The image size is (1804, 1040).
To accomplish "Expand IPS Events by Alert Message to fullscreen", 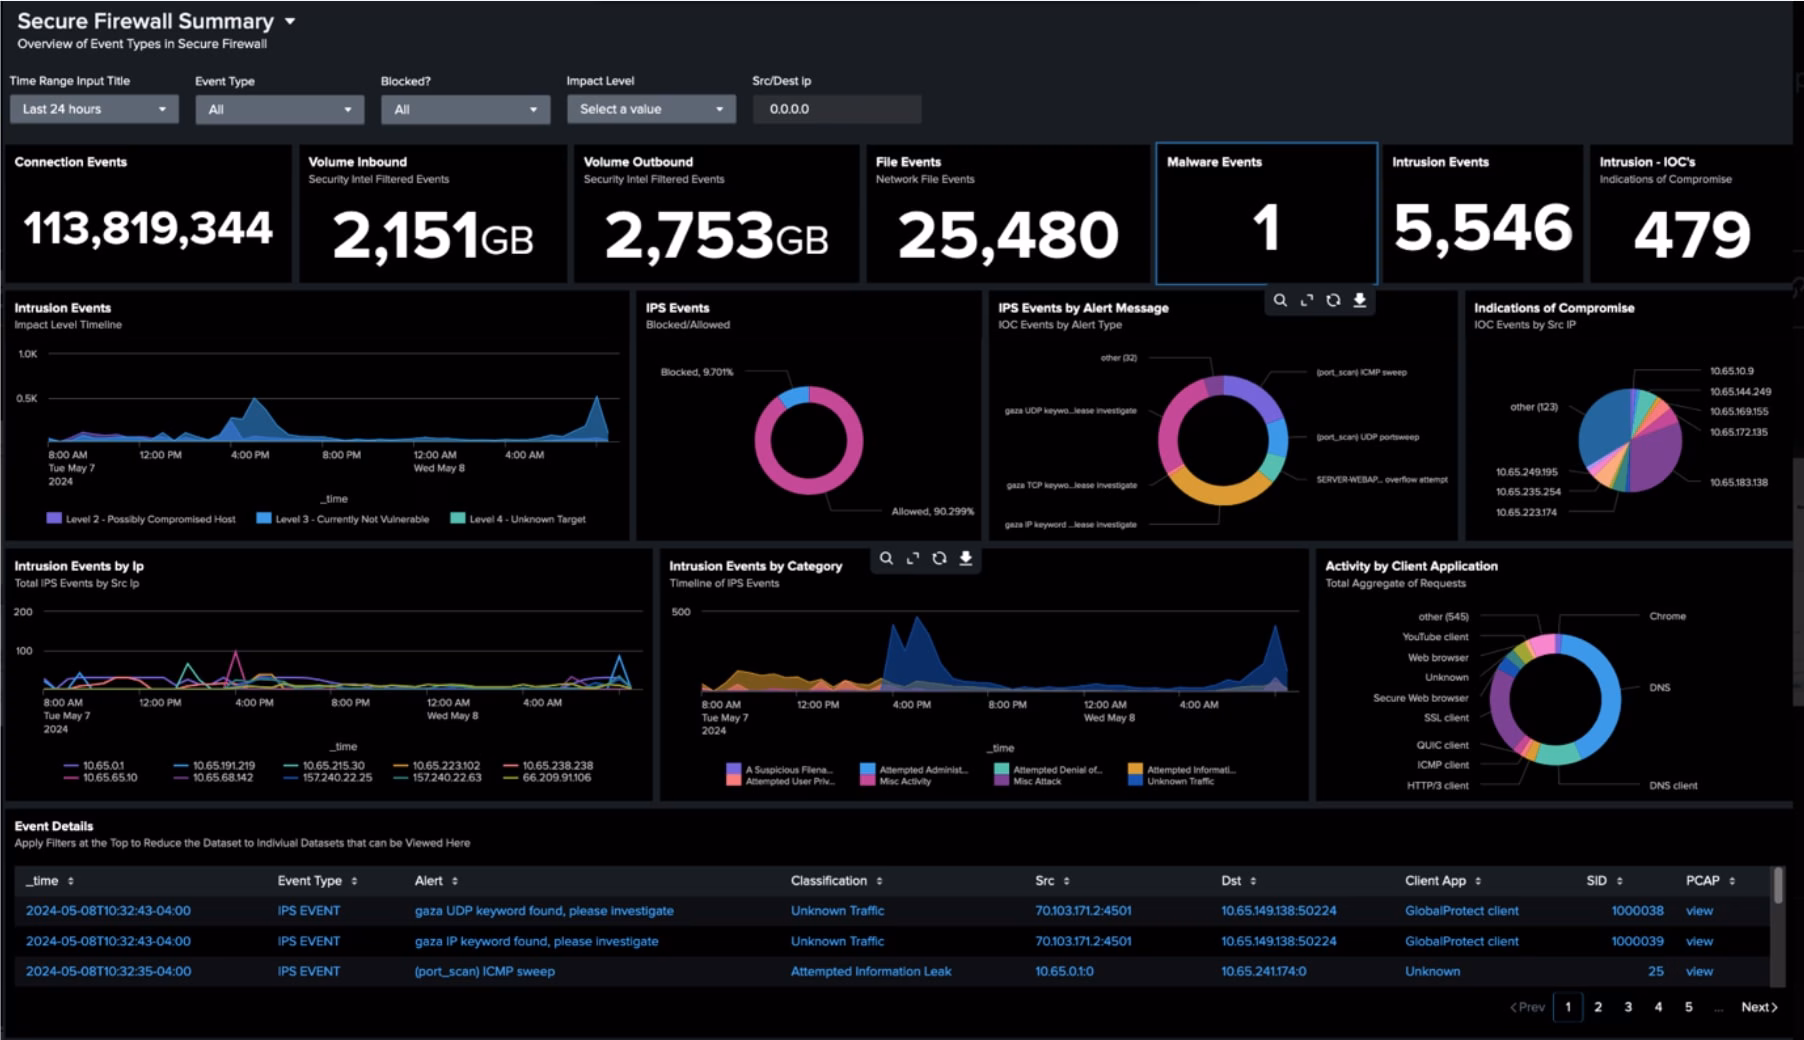I will 1307,300.
